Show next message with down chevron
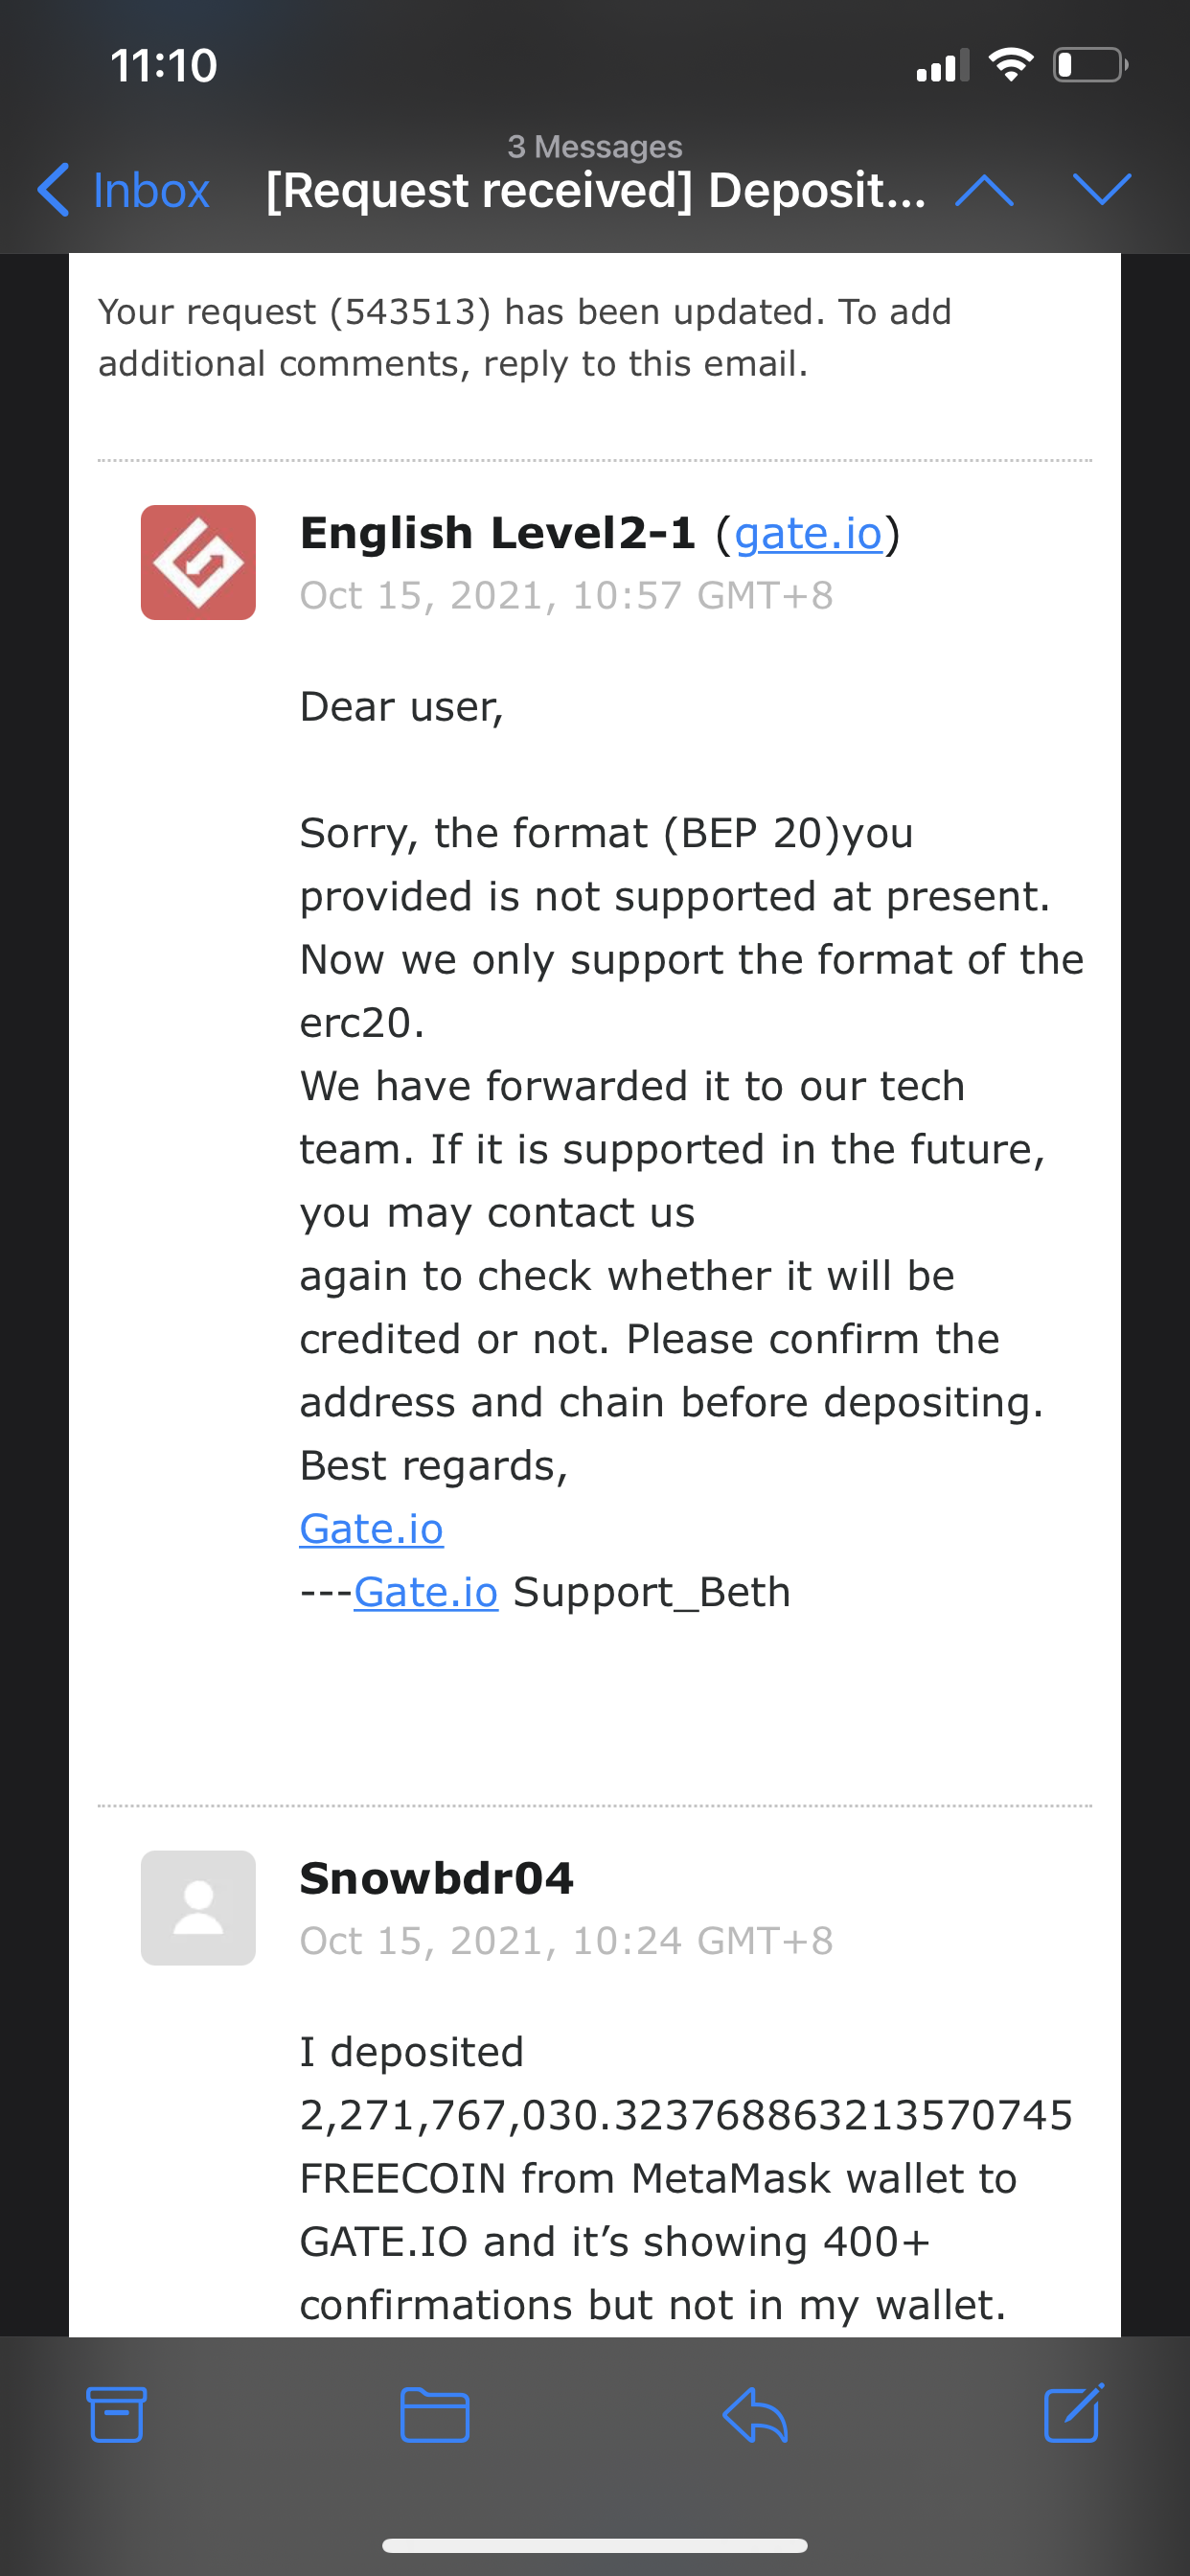This screenshot has width=1190, height=2576. click(x=1101, y=190)
